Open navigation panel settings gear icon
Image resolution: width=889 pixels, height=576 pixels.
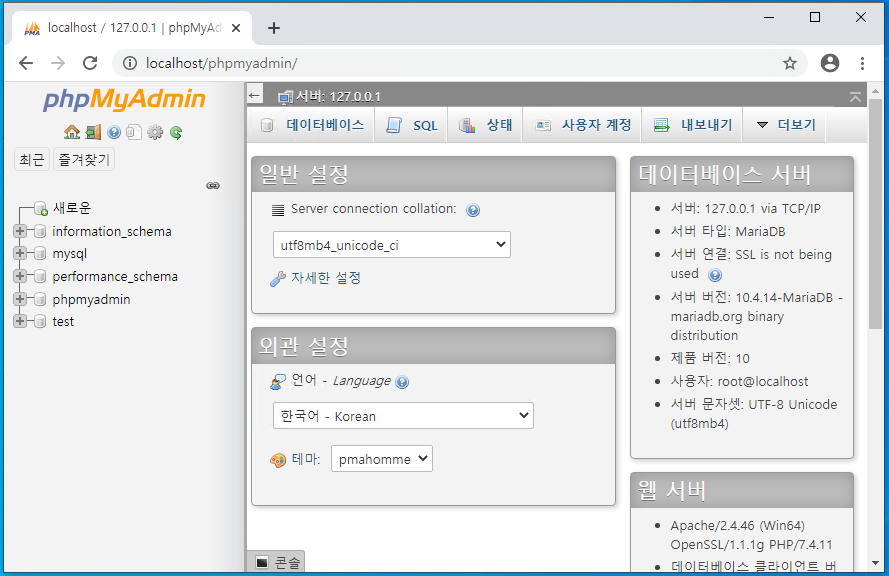click(x=155, y=132)
